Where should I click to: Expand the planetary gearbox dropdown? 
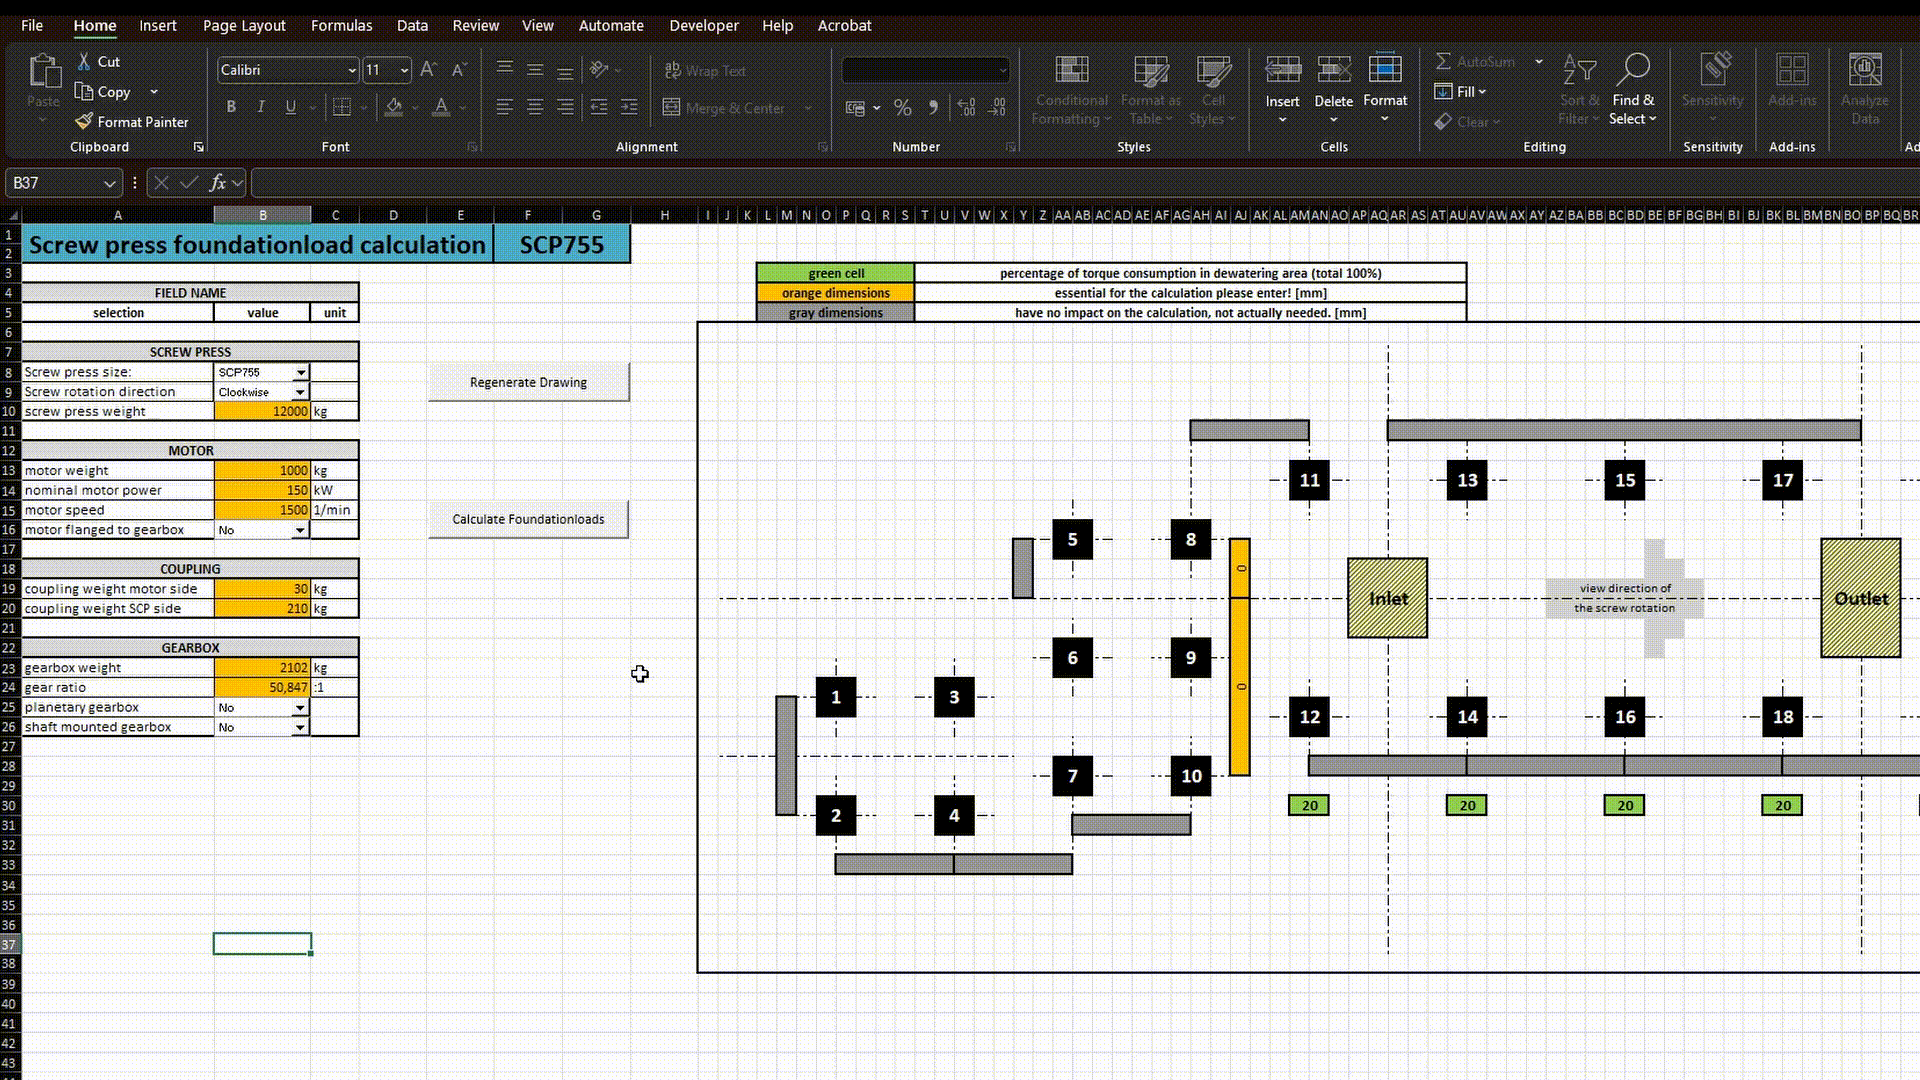299,708
